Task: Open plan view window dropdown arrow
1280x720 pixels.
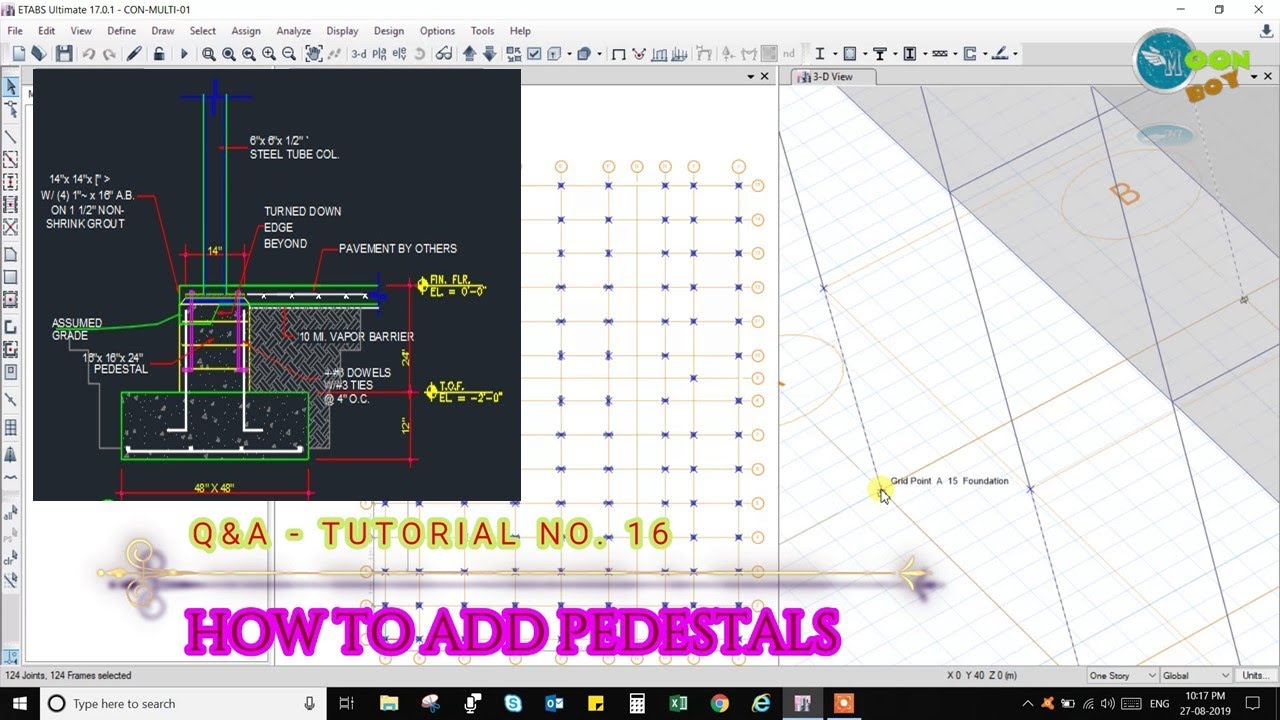Action: tap(751, 76)
